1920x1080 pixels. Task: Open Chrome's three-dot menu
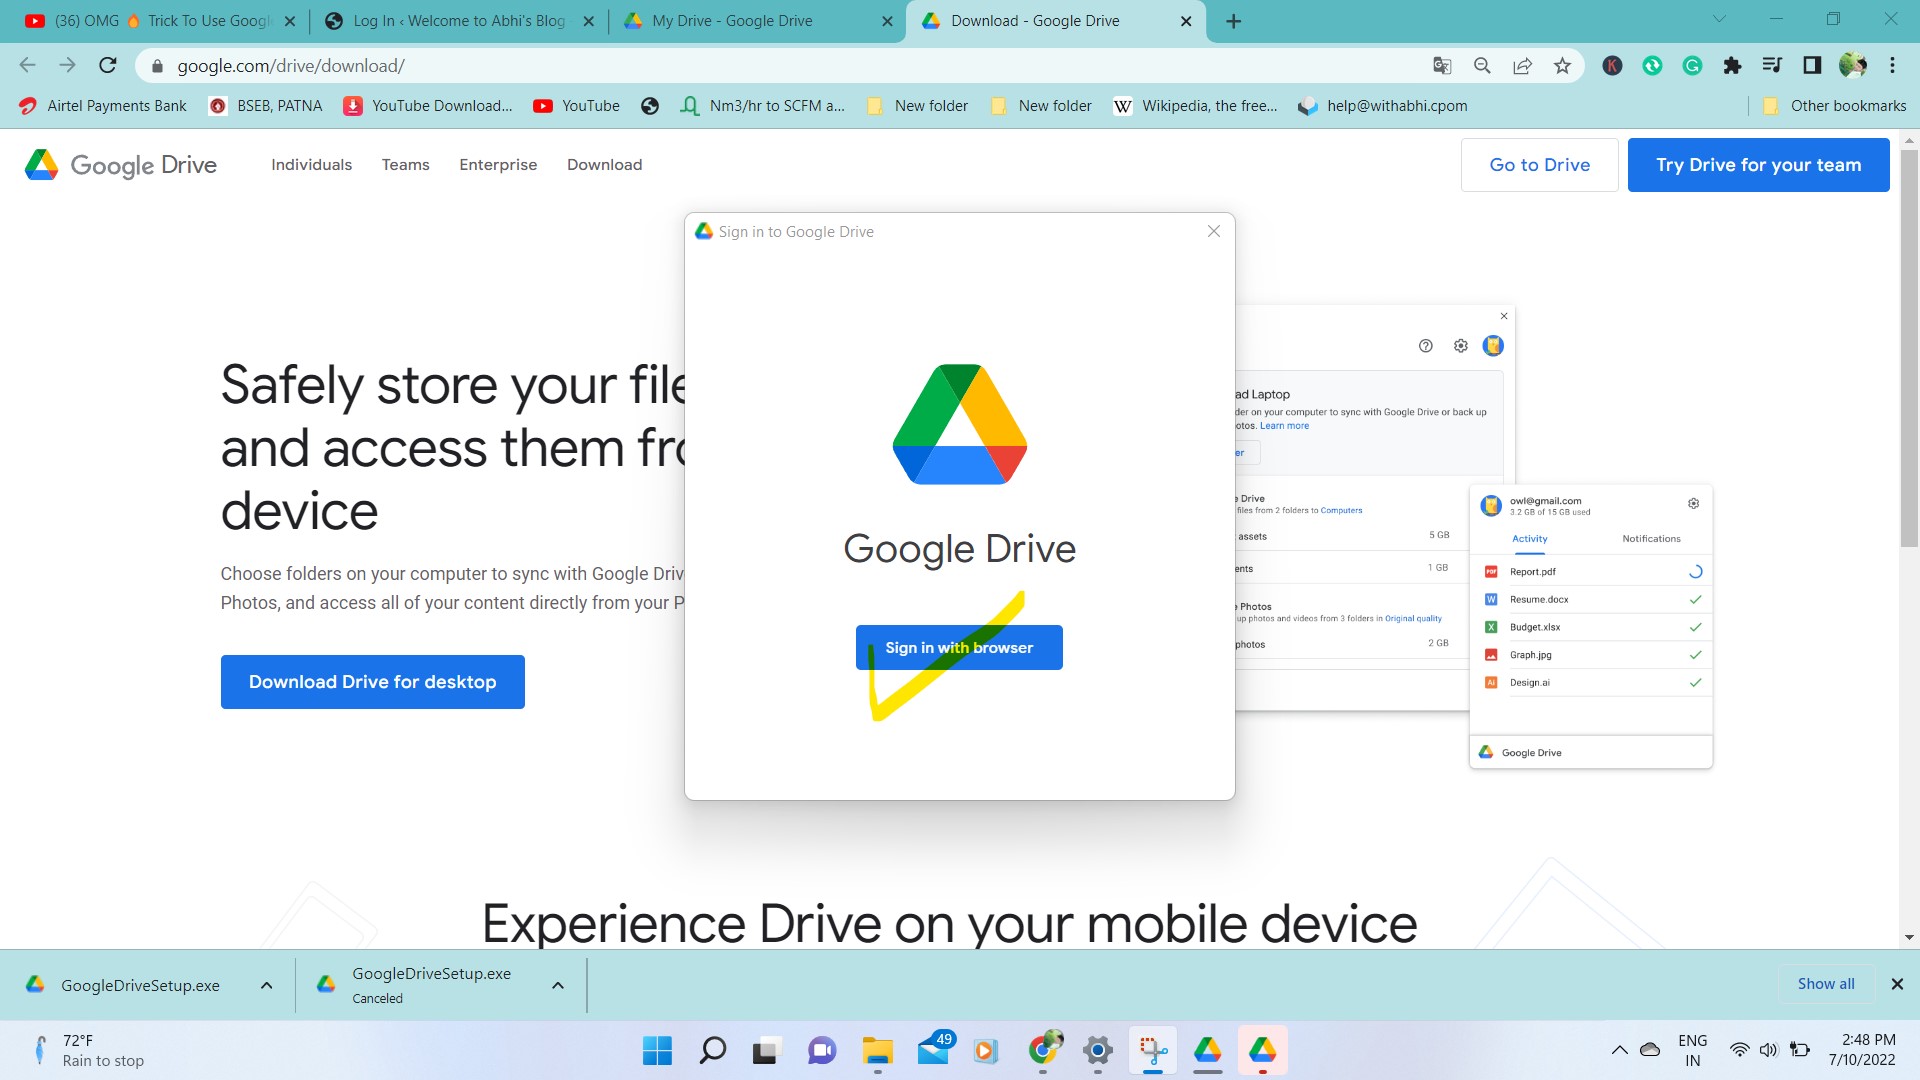pyautogui.click(x=1892, y=66)
